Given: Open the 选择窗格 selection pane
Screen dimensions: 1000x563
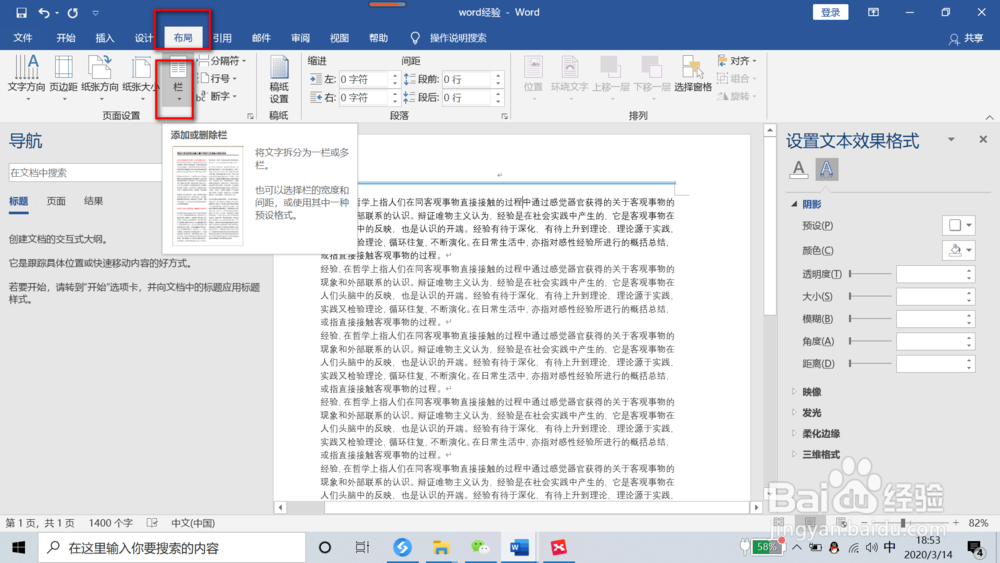Looking at the screenshot, I should point(693,74).
